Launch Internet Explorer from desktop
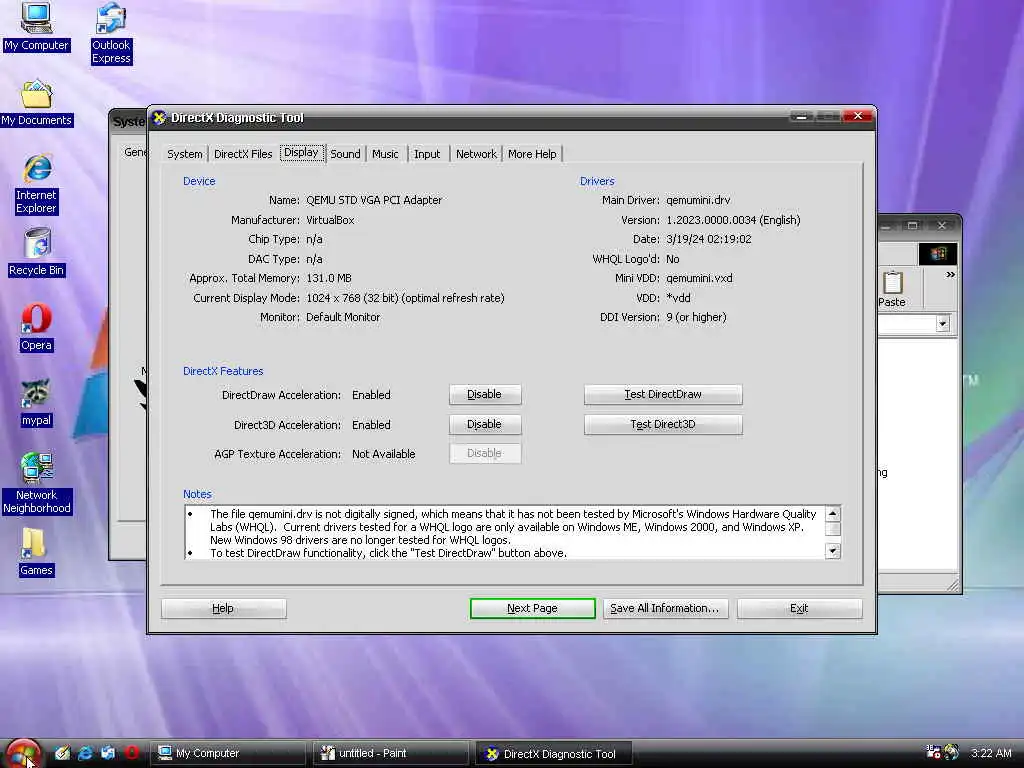Screen dimensions: 1024x768 point(37,185)
